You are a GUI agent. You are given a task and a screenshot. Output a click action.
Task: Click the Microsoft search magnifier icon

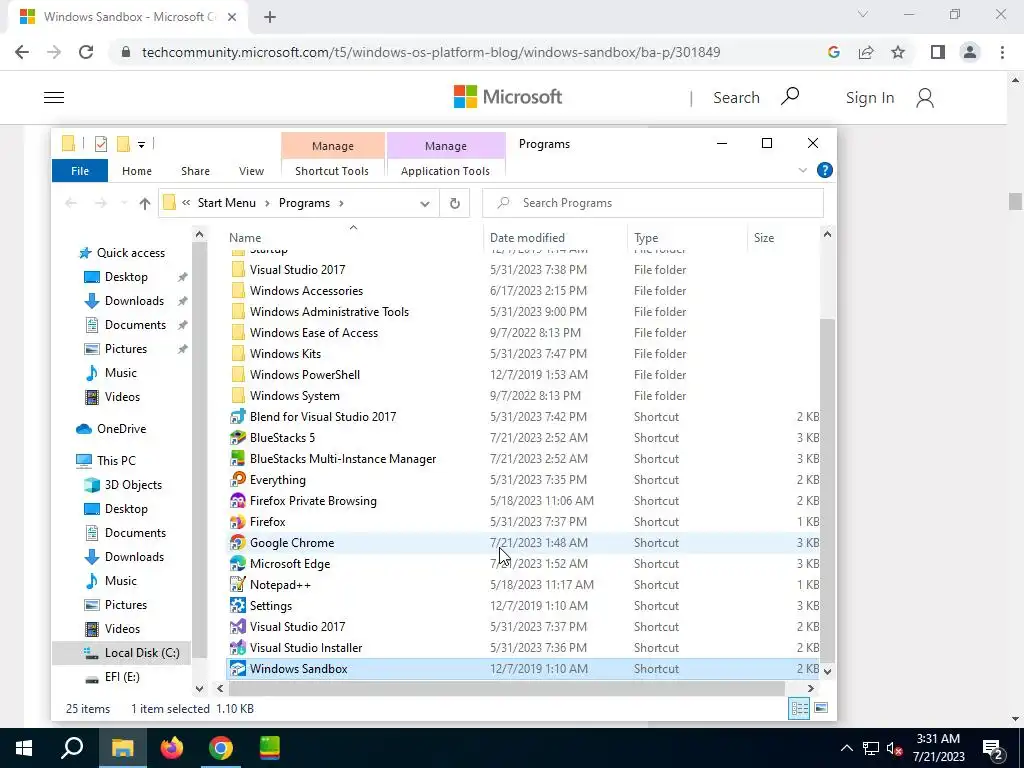pyautogui.click(x=790, y=97)
